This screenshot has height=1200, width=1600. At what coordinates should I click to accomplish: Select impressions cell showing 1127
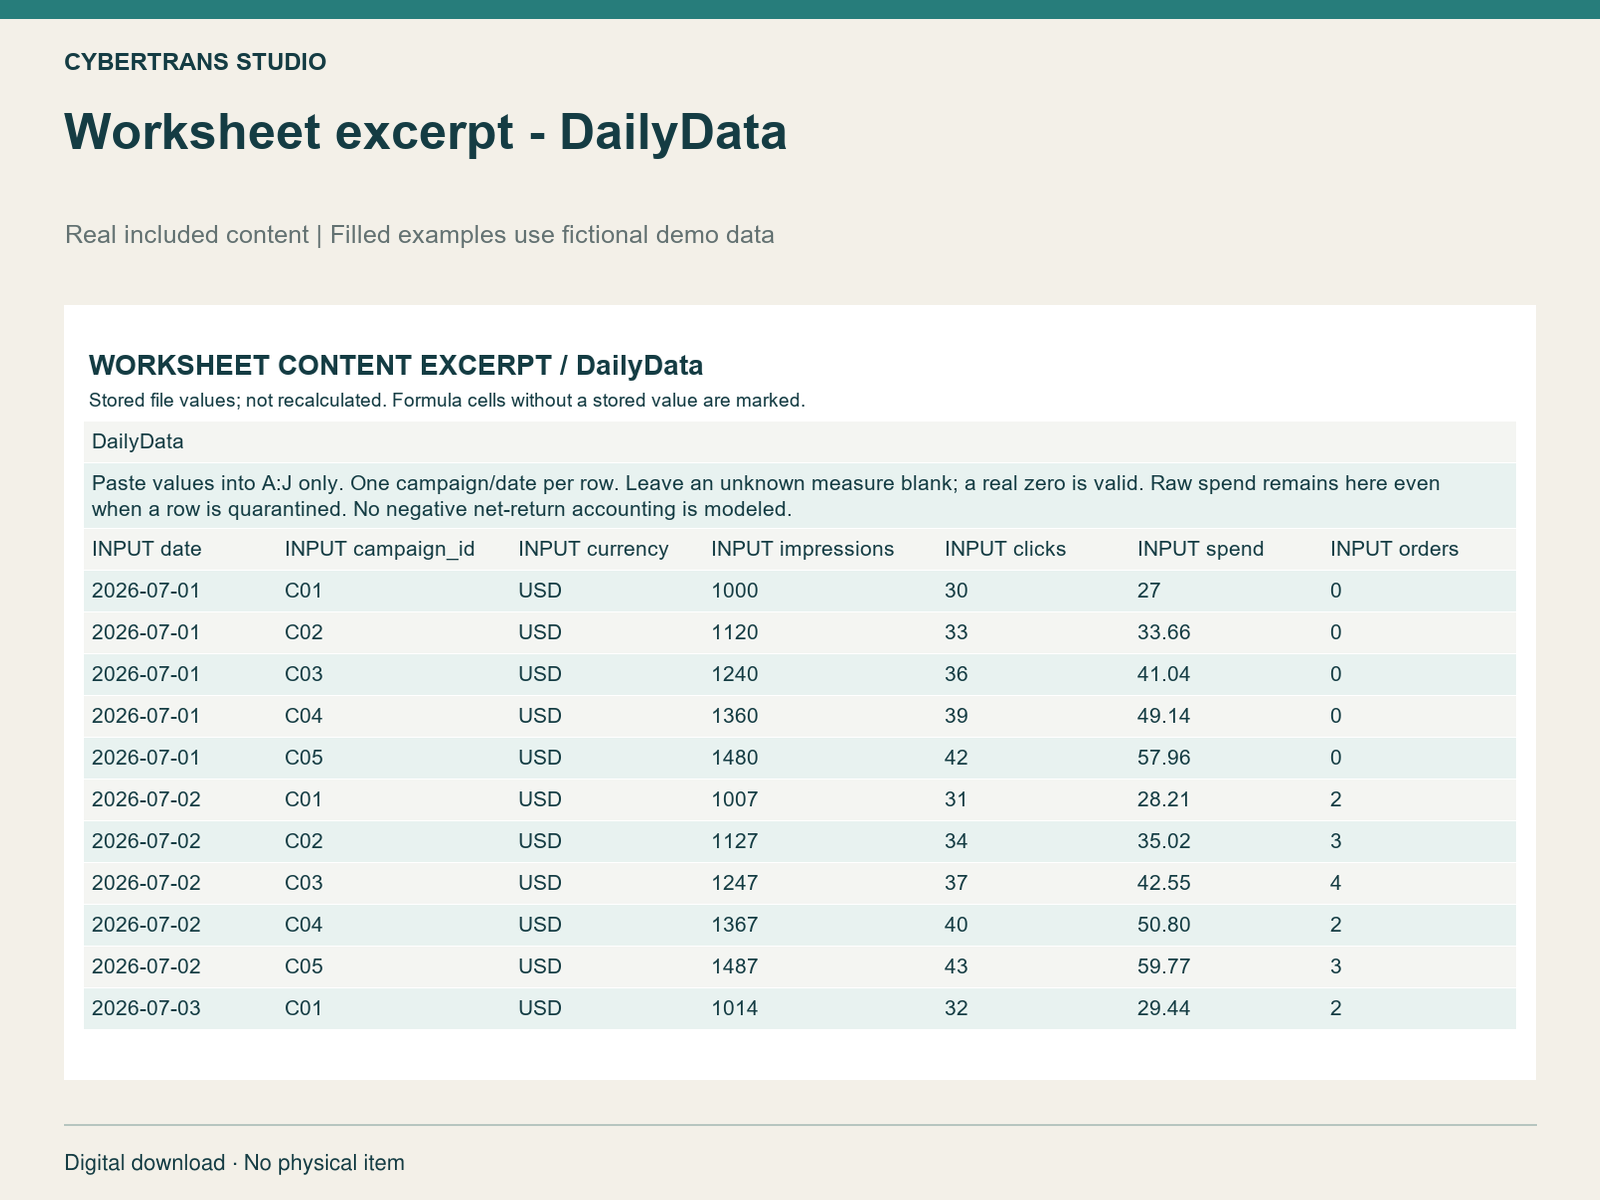tap(735, 841)
